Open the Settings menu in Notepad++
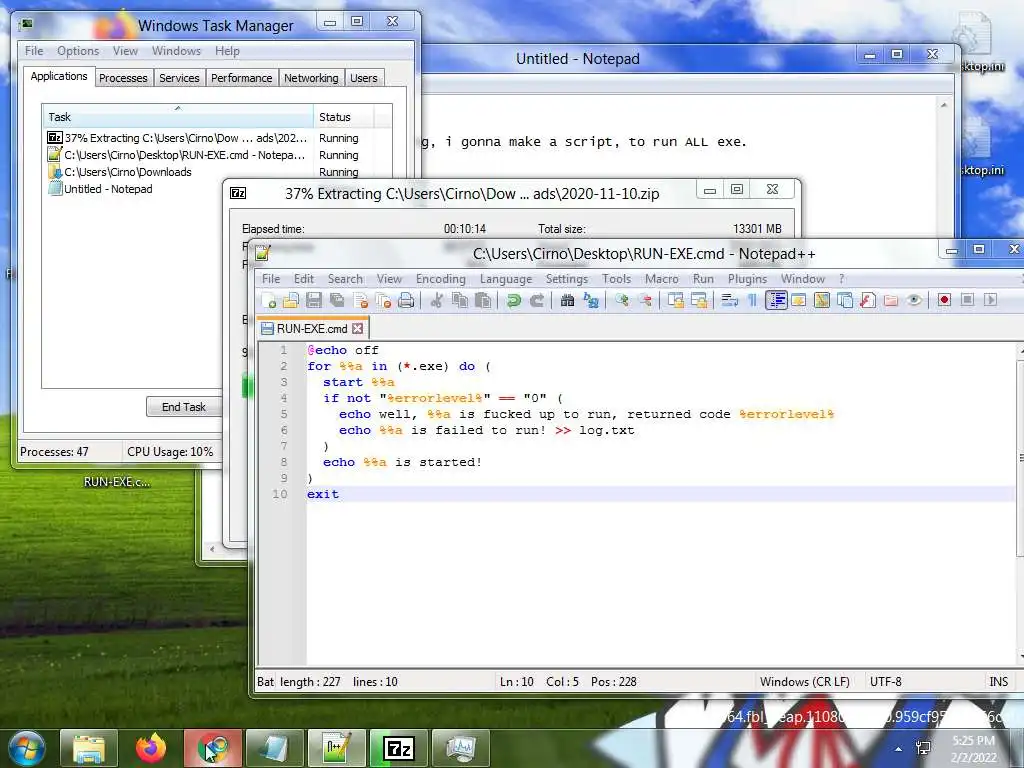Viewport: 1024px width, 768px height. point(566,279)
